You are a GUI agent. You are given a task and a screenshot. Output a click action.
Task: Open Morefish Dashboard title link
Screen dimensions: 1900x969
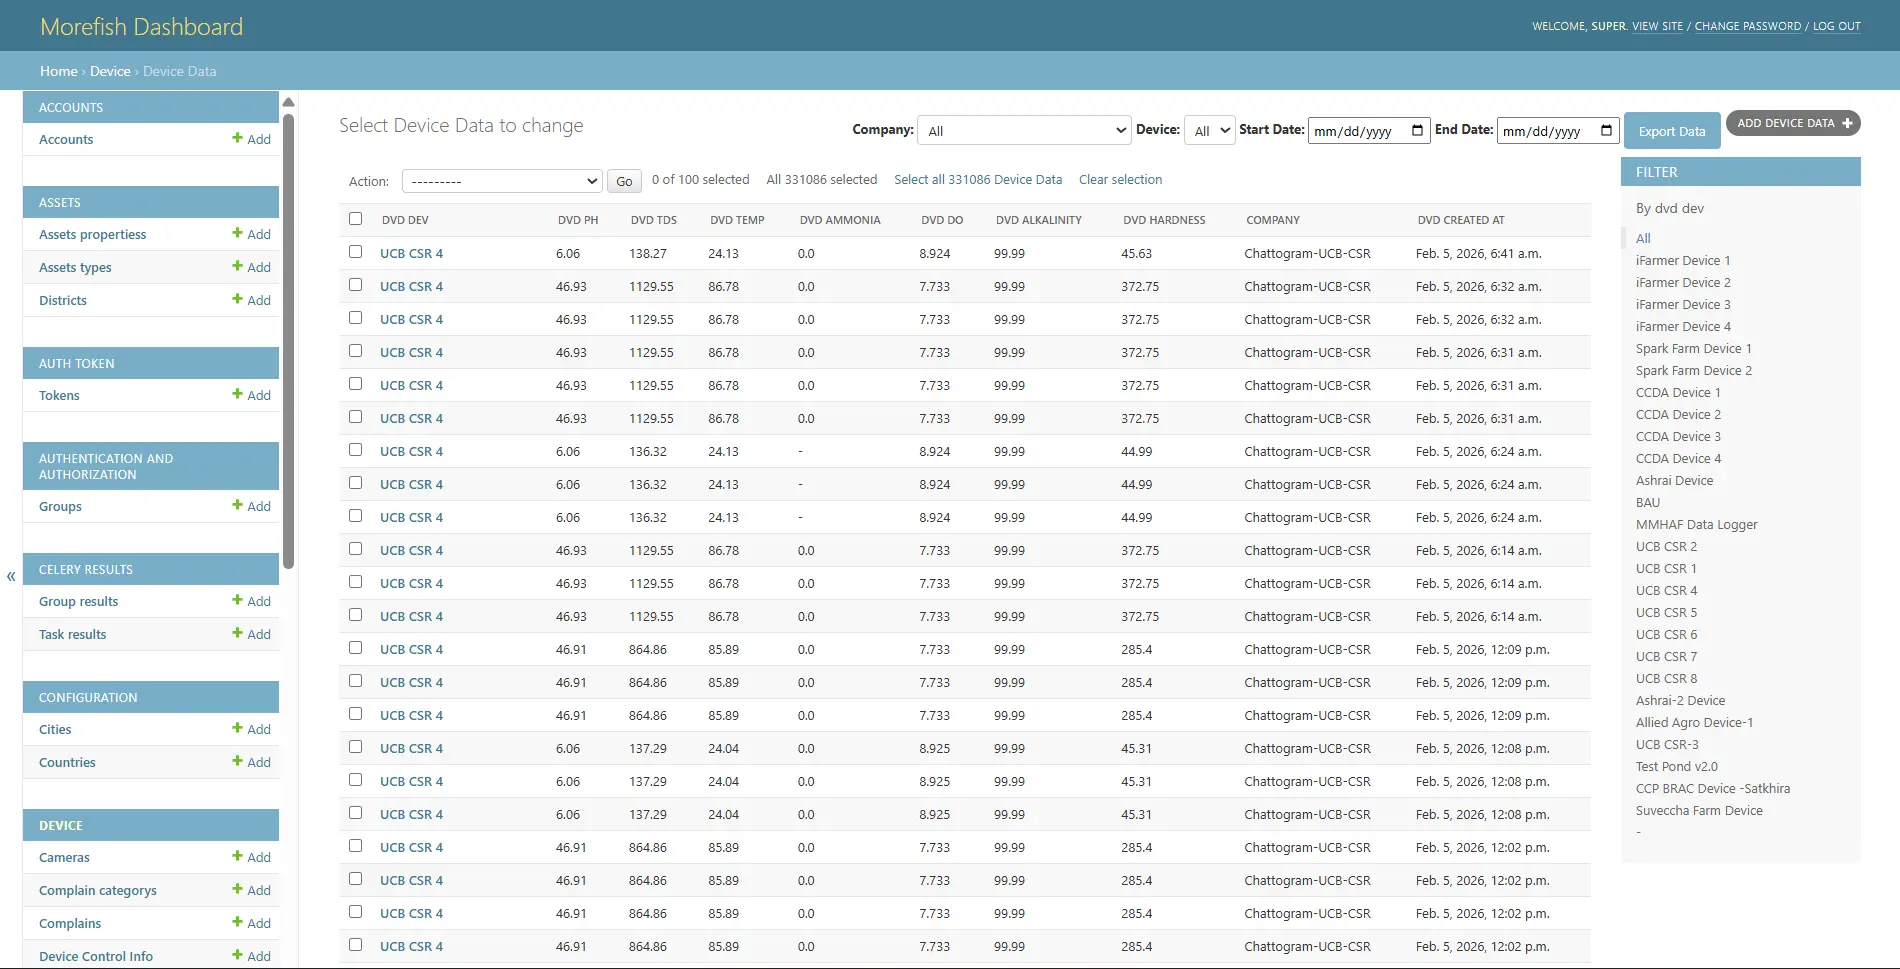(x=141, y=27)
